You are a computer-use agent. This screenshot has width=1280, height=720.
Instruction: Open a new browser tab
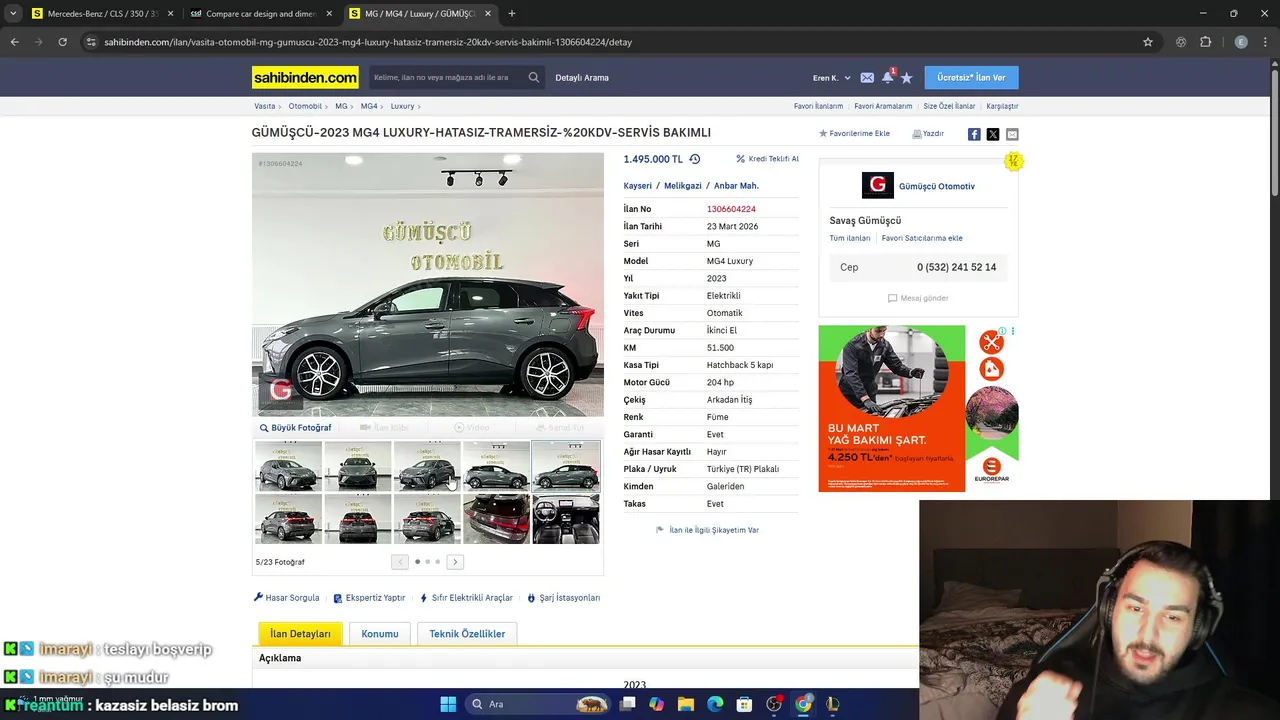click(x=512, y=14)
